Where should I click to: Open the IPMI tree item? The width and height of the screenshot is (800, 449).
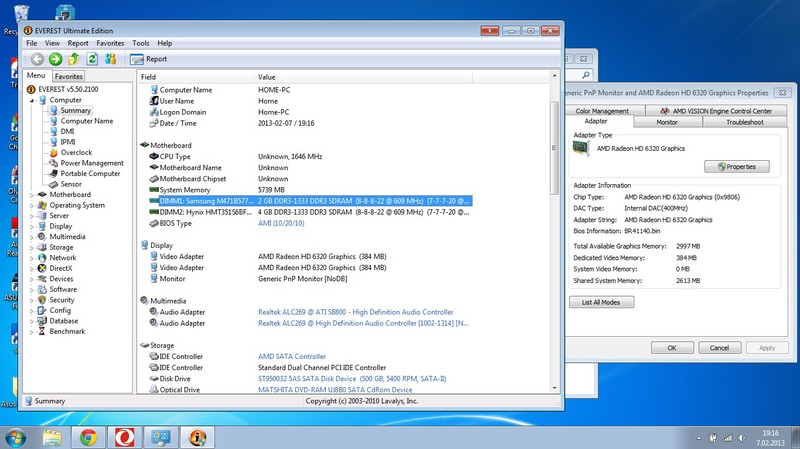coord(68,142)
